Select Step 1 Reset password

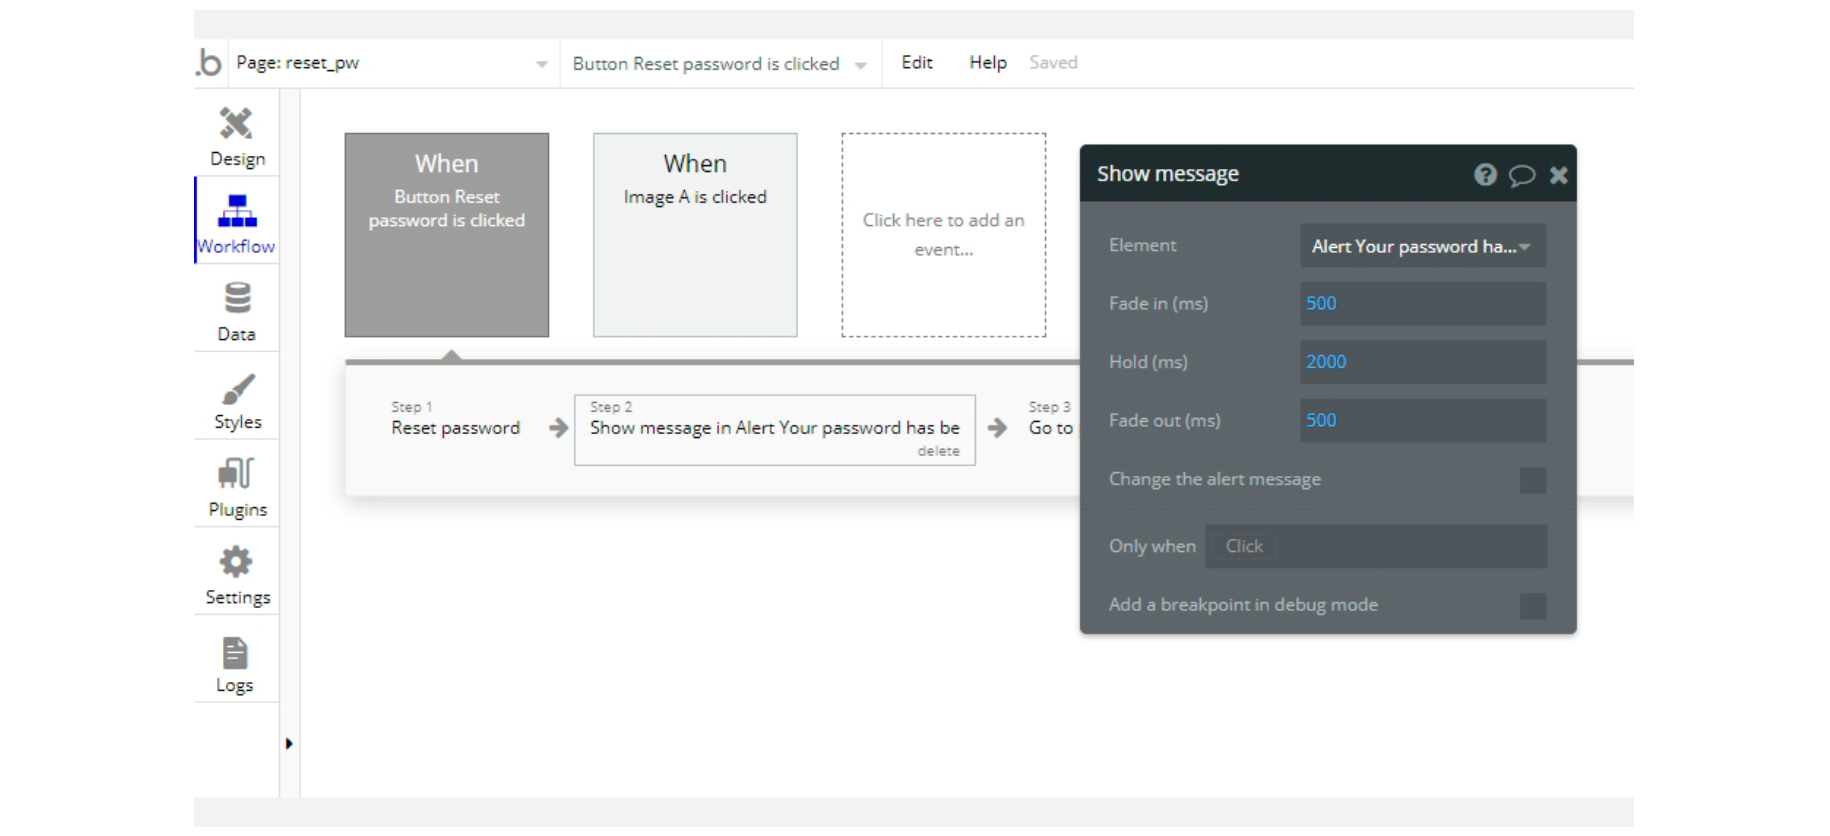pyautogui.click(x=456, y=419)
